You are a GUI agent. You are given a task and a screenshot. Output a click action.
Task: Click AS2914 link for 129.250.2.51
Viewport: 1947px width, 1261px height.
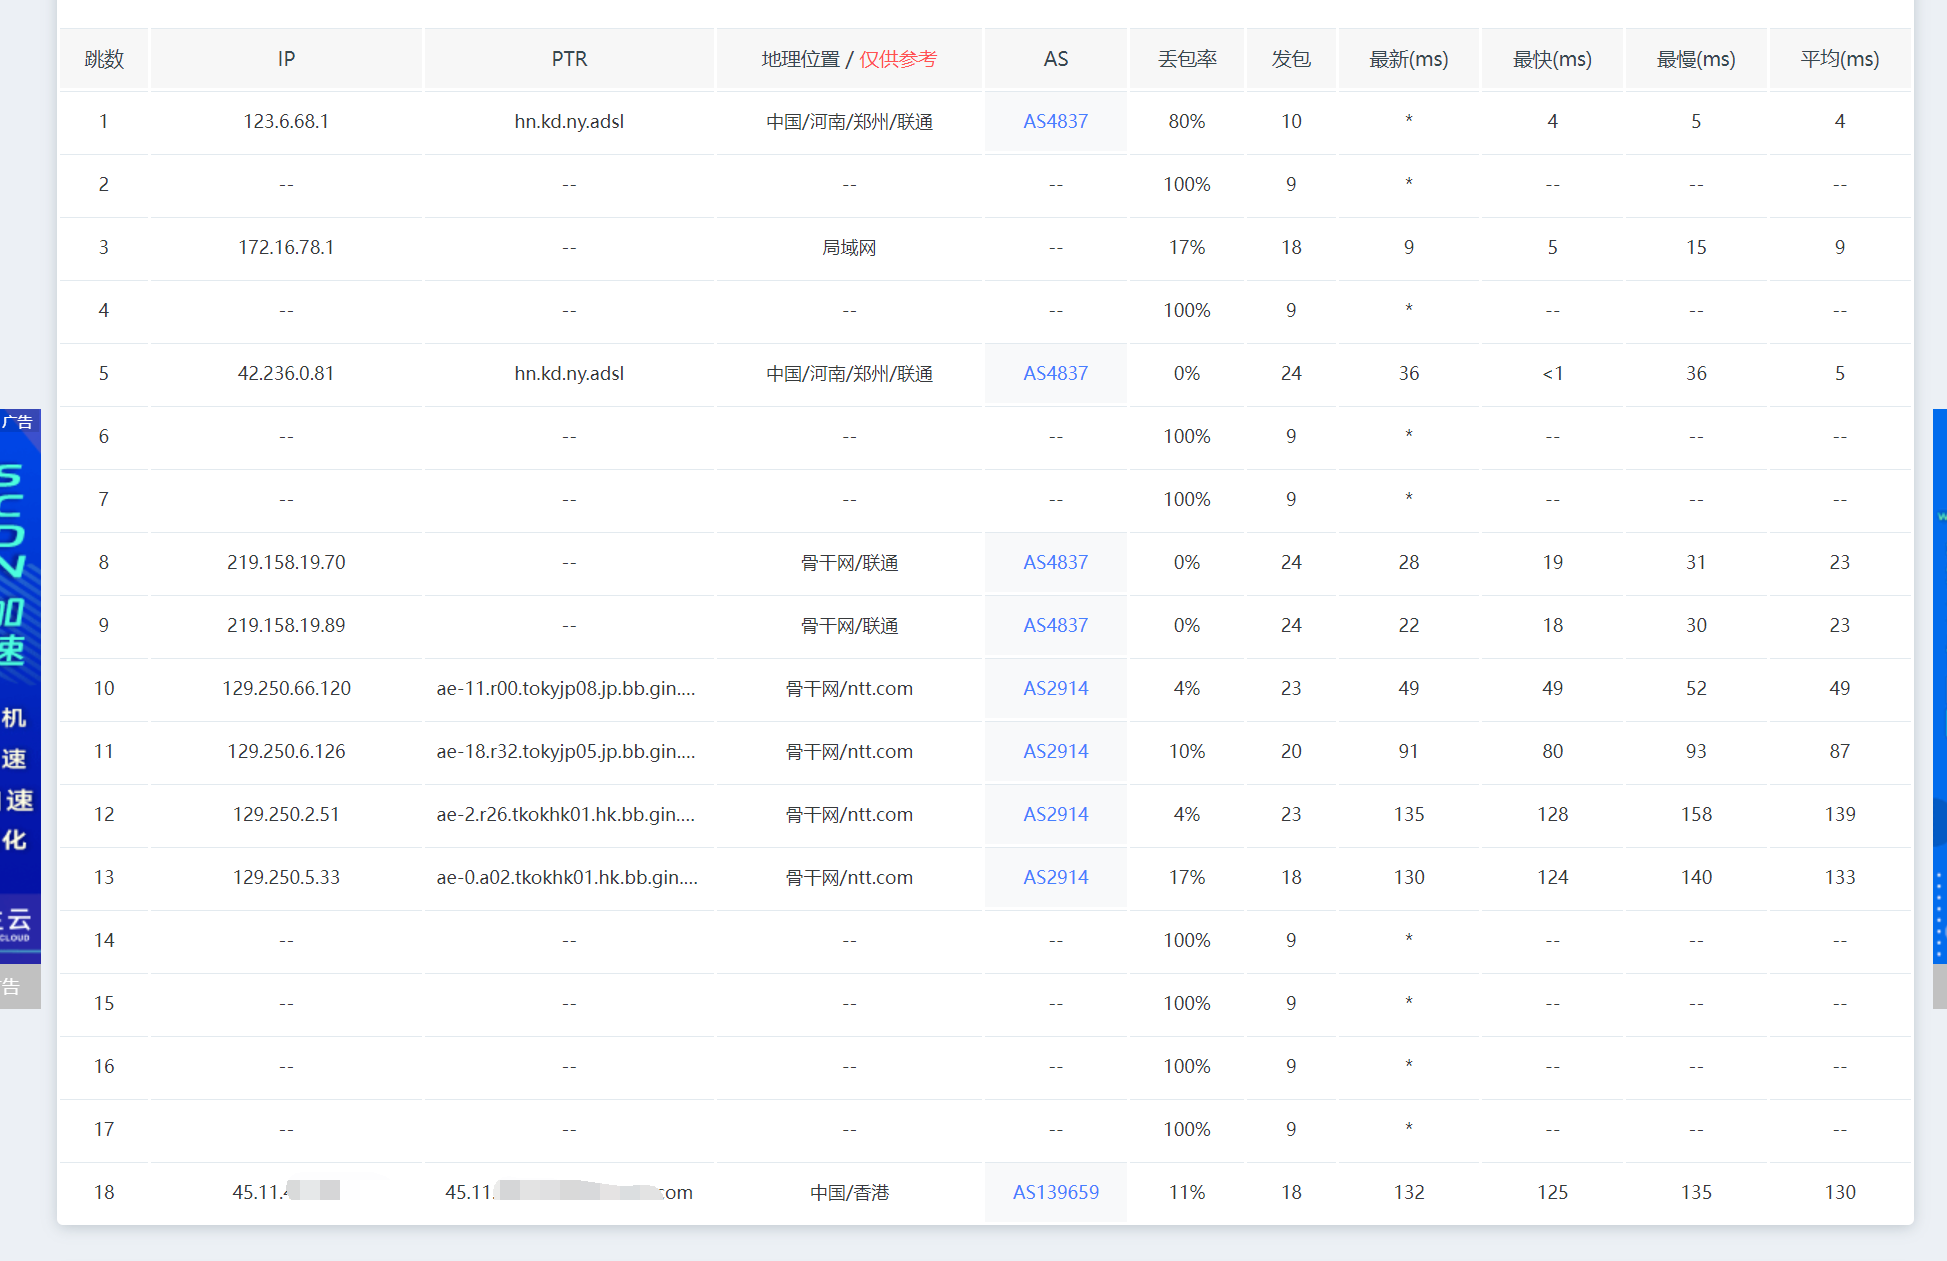[x=1055, y=814]
